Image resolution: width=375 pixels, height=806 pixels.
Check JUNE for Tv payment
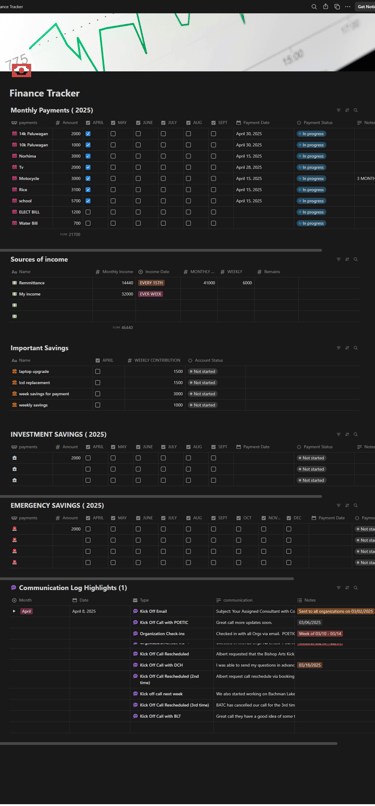coord(138,167)
